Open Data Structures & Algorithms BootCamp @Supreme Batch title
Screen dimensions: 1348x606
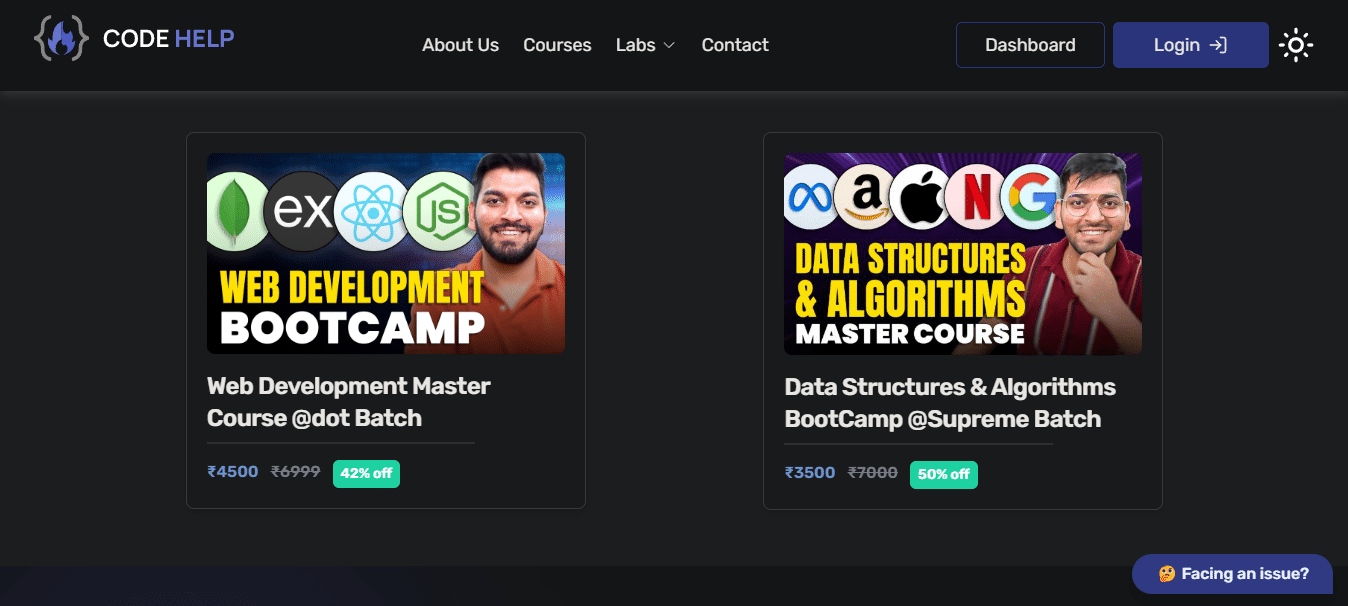tap(950, 402)
